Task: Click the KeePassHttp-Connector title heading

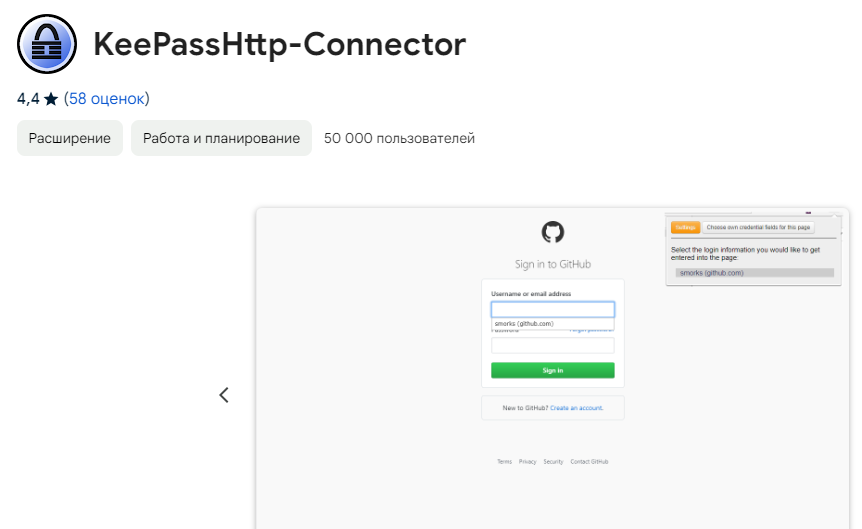Action: coord(280,44)
